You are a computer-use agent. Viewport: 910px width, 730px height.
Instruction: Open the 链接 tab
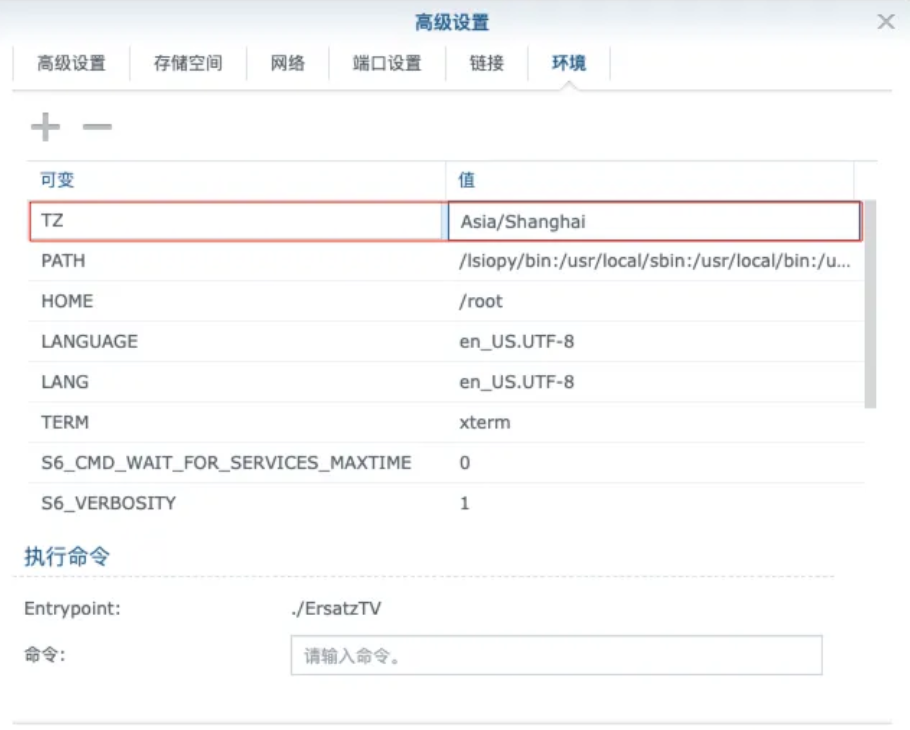click(x=486, y=63)
